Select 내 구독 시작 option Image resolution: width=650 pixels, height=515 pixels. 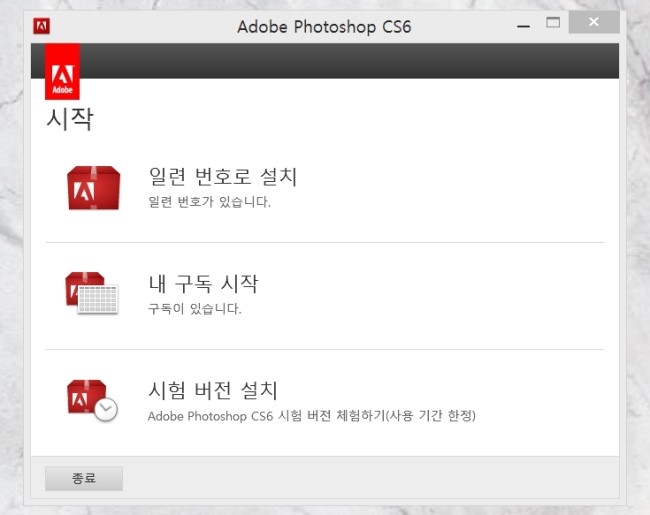[x=203, y=284]
